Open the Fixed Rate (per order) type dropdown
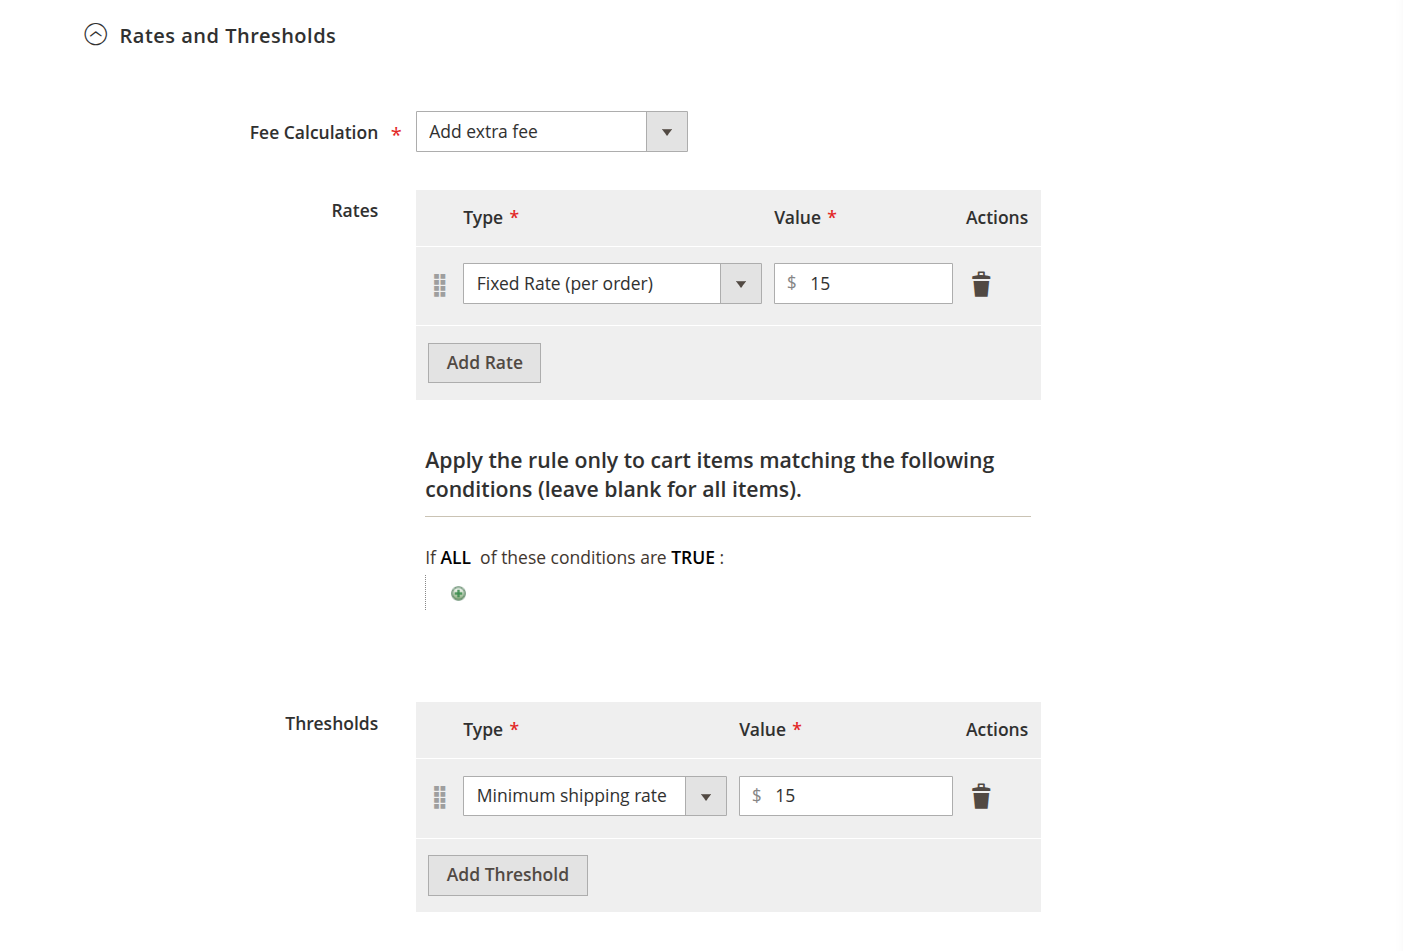Viewport: 1403px width, 951px height. pyautogui.click(x=611, y=284)
